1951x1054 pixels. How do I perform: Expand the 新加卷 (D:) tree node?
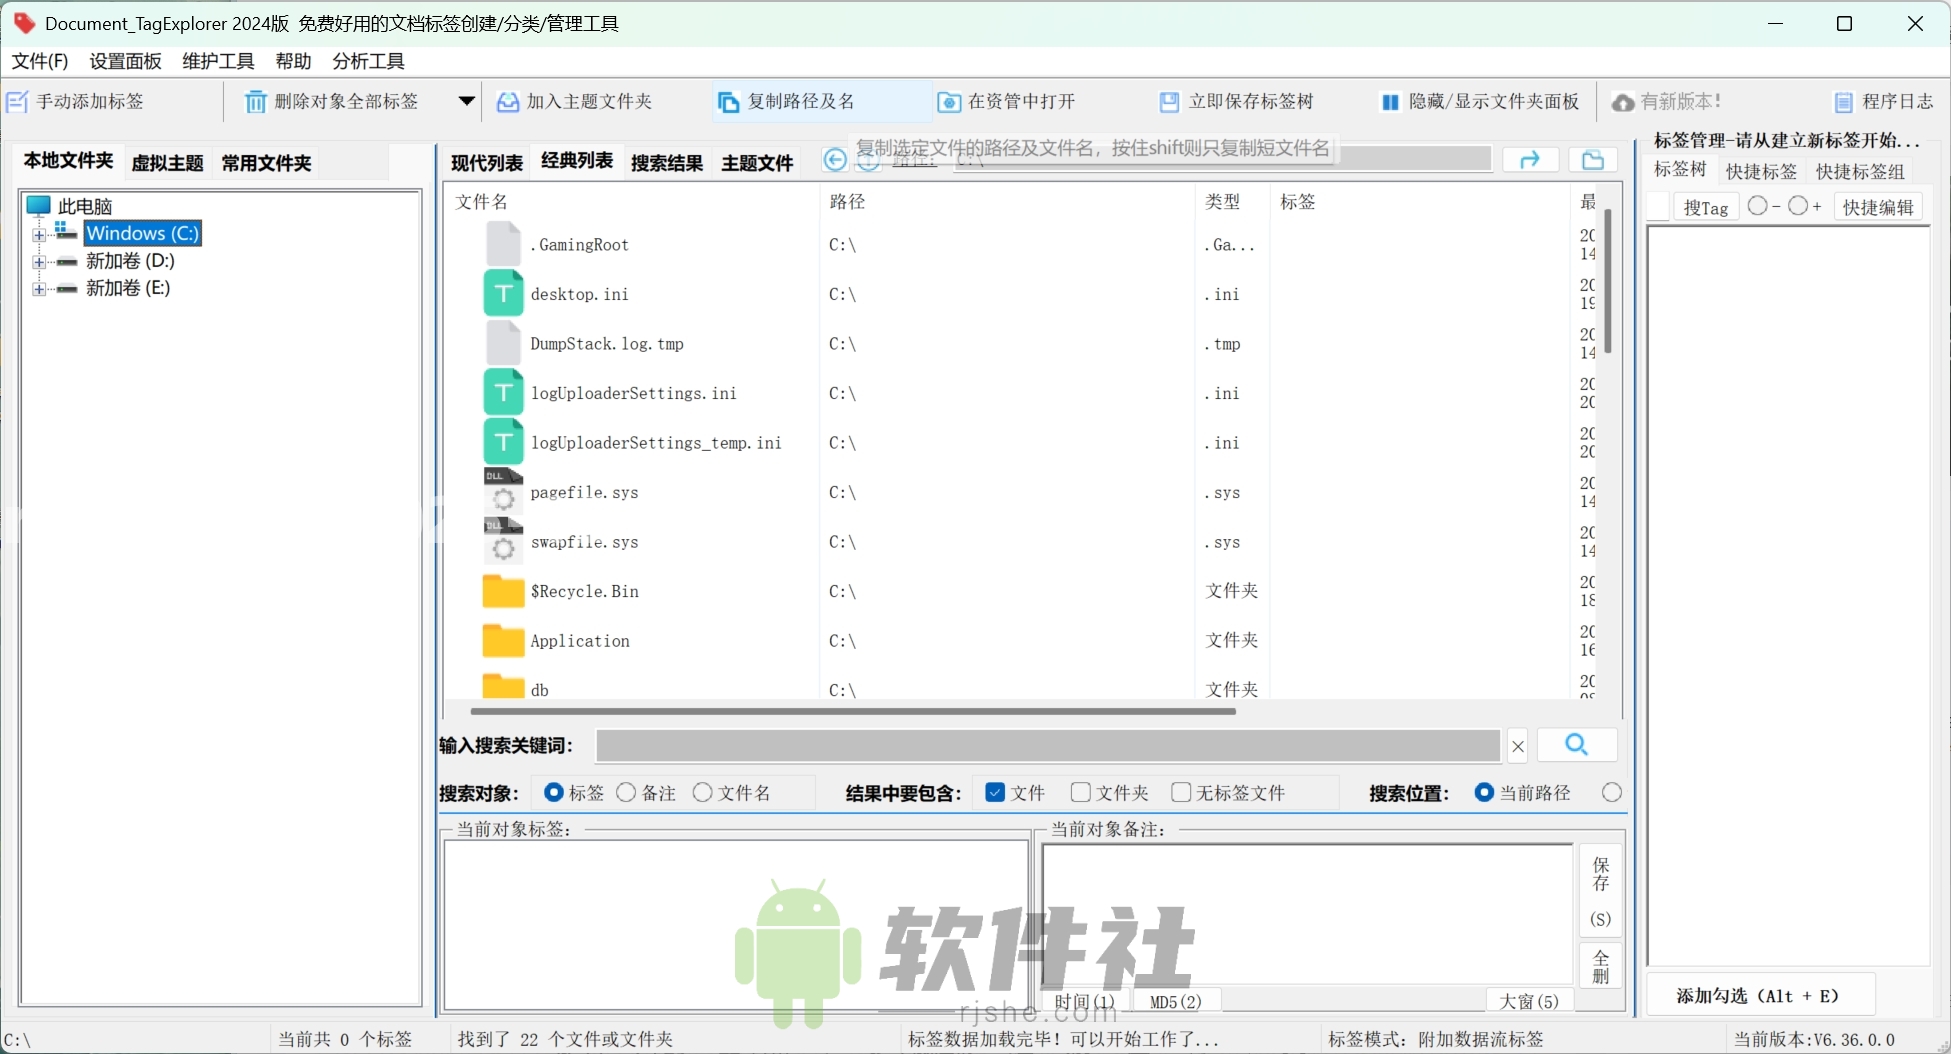(40, 261)
